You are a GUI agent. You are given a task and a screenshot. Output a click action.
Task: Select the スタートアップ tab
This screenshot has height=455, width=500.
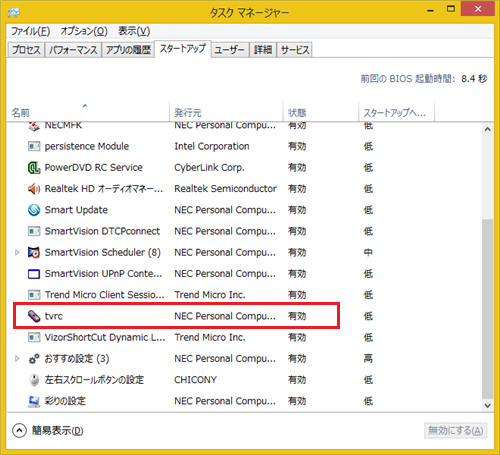click(x=183, y=49)
